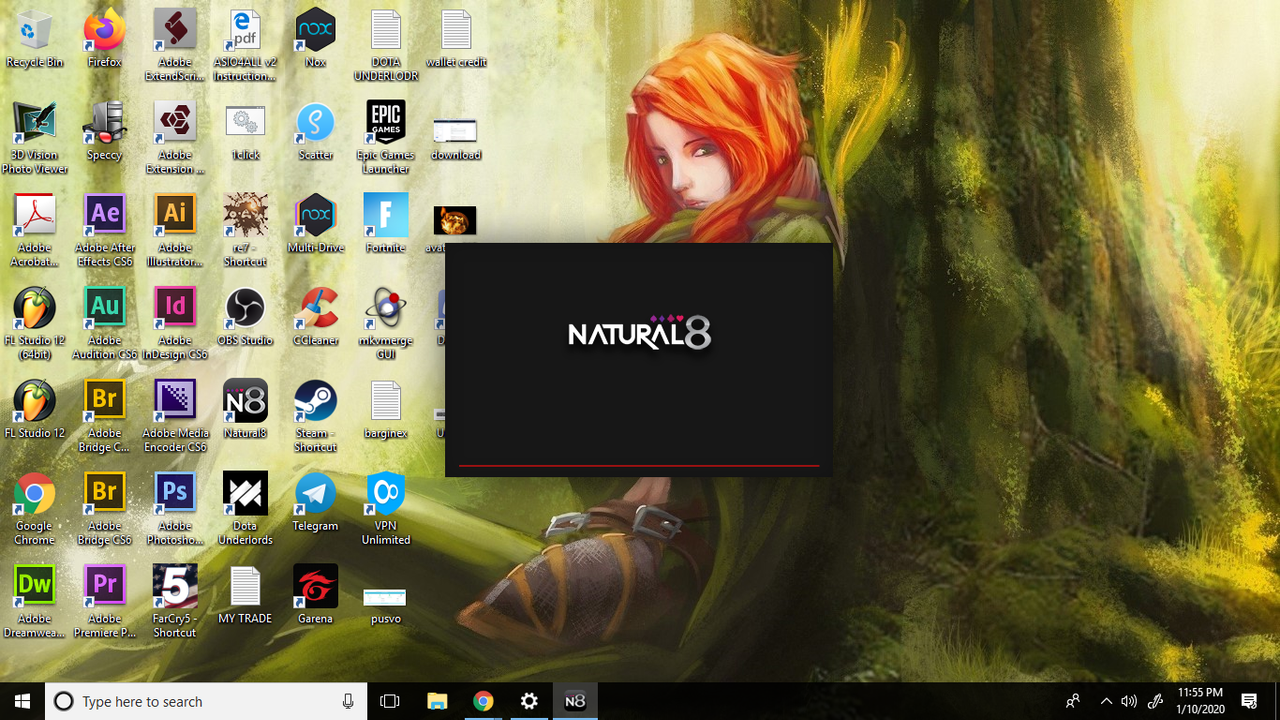Viewport: 1280px width, 720px height.
Task: Select the Adobe Audition CS6 icon
Action: [104, 324]
